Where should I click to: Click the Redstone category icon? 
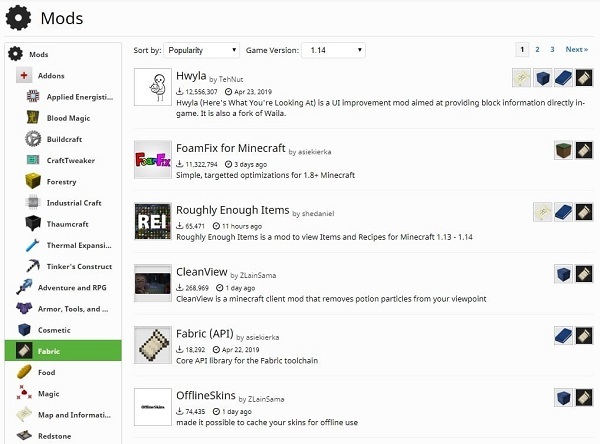tap(24, 436)
